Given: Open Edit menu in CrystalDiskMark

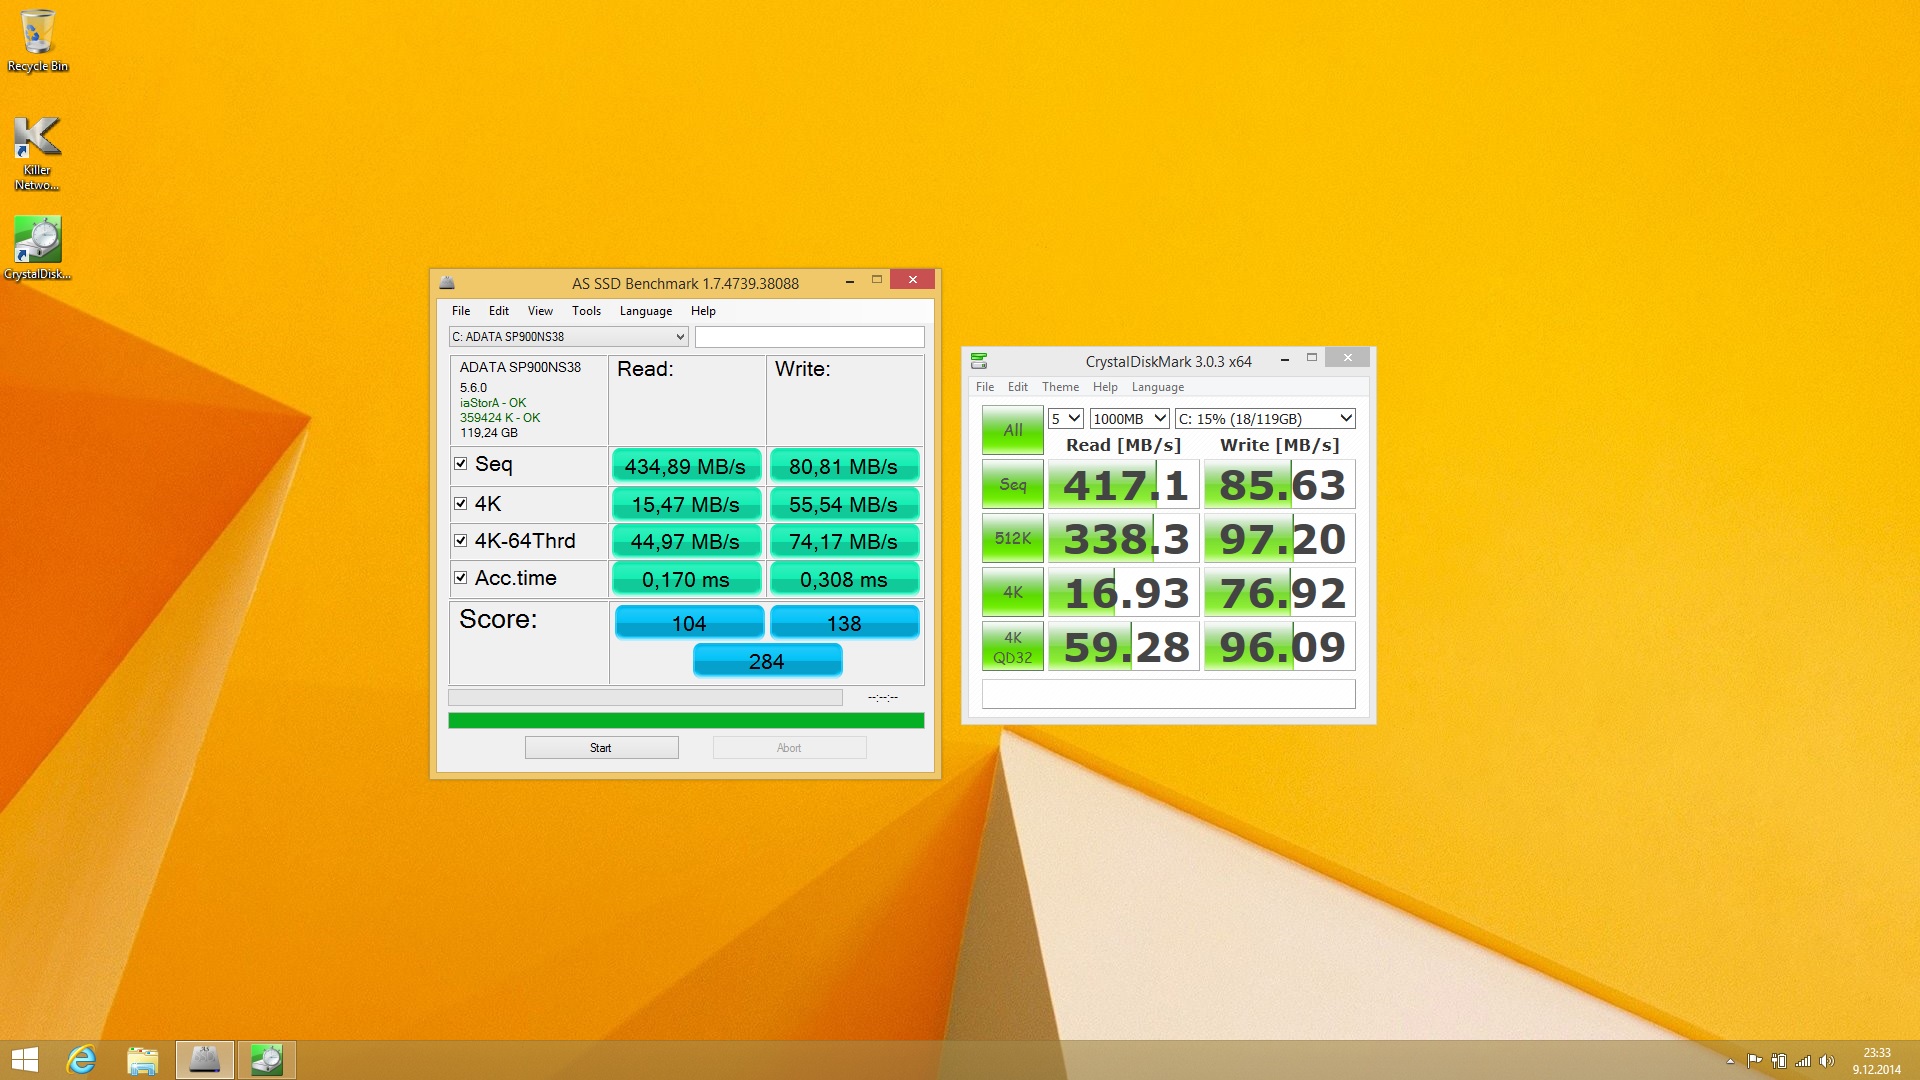Looking at the screenshot, I should pyautogui.click(x=1018, y=387).
